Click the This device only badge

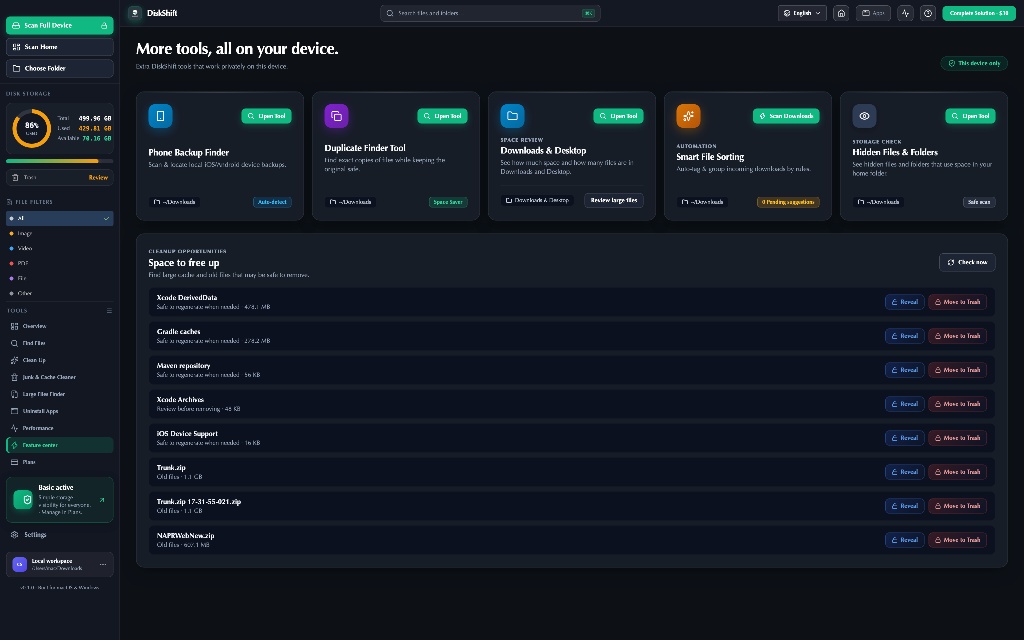(x=974, y=63)
